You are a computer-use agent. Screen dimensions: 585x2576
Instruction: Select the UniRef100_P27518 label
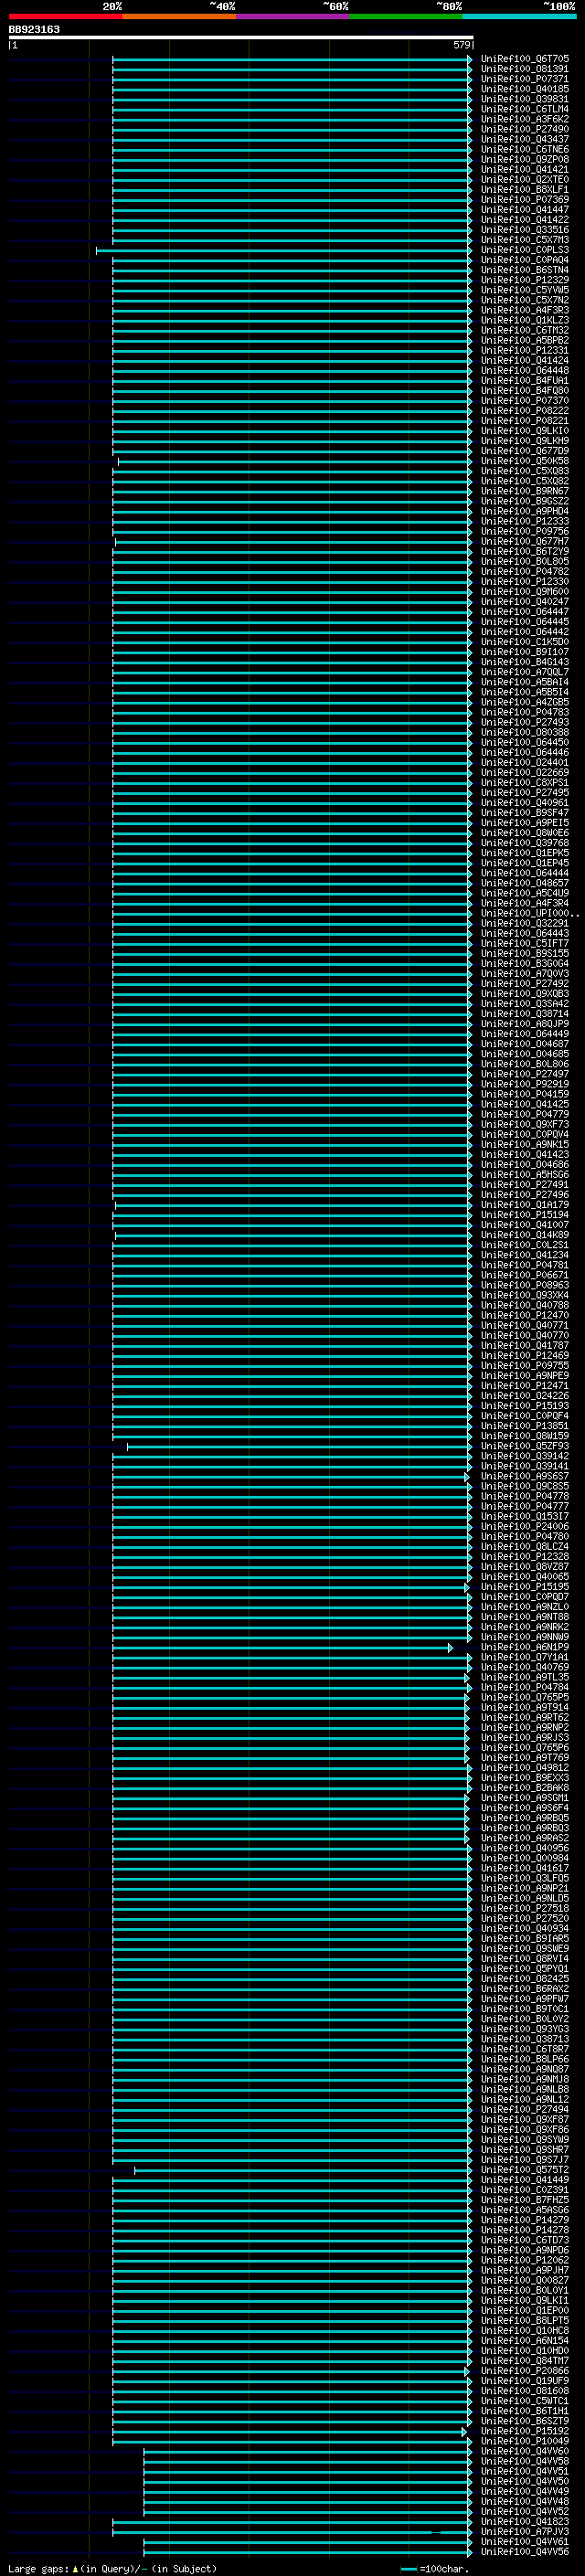[x=525, y=1908]
